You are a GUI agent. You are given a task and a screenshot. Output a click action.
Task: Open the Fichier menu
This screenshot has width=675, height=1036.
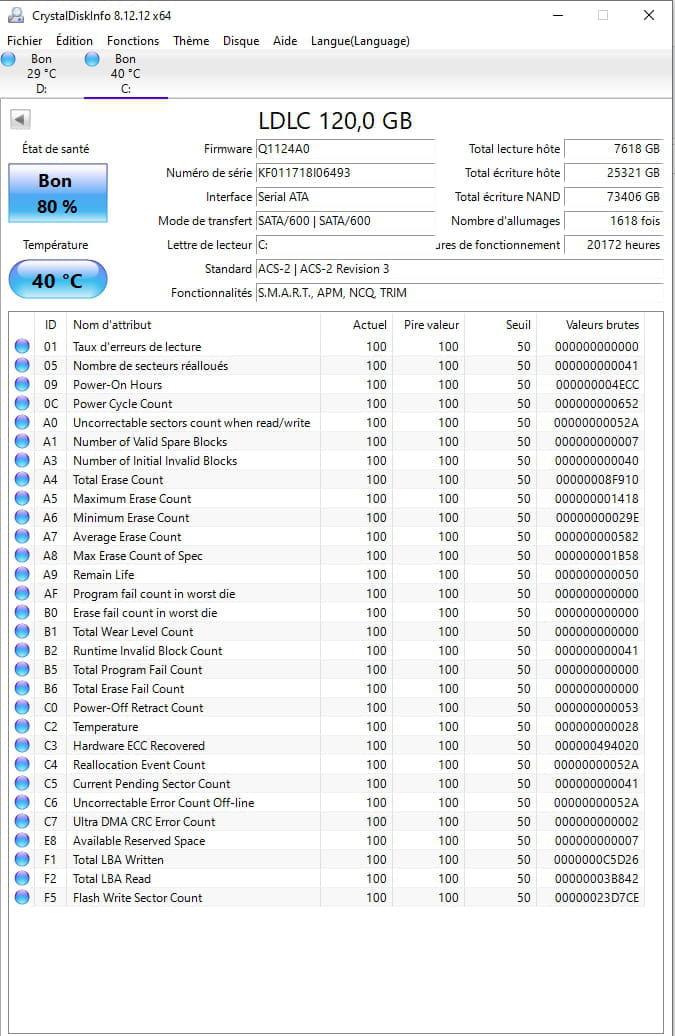(x=24, y=41)
